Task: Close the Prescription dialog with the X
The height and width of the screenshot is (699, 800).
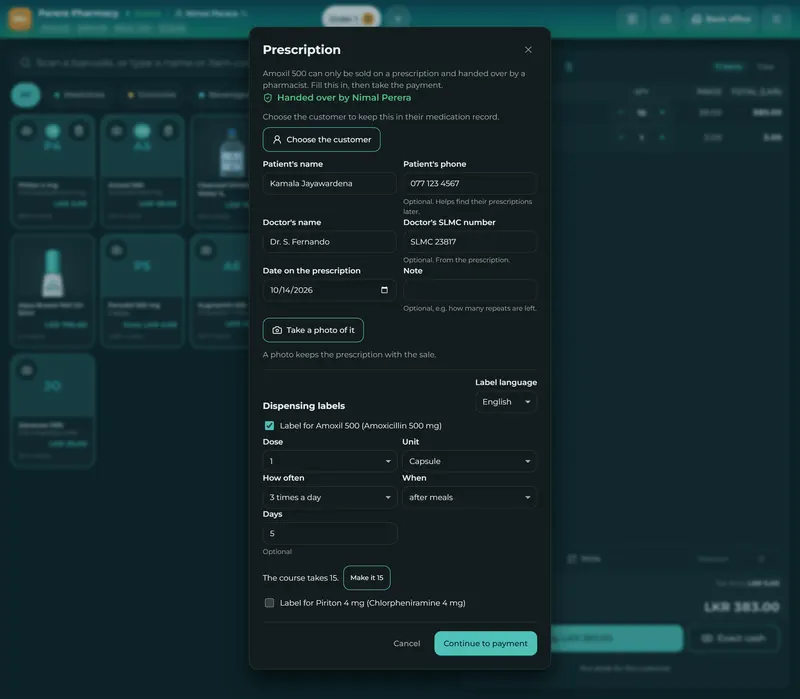Action: [528, 49]
